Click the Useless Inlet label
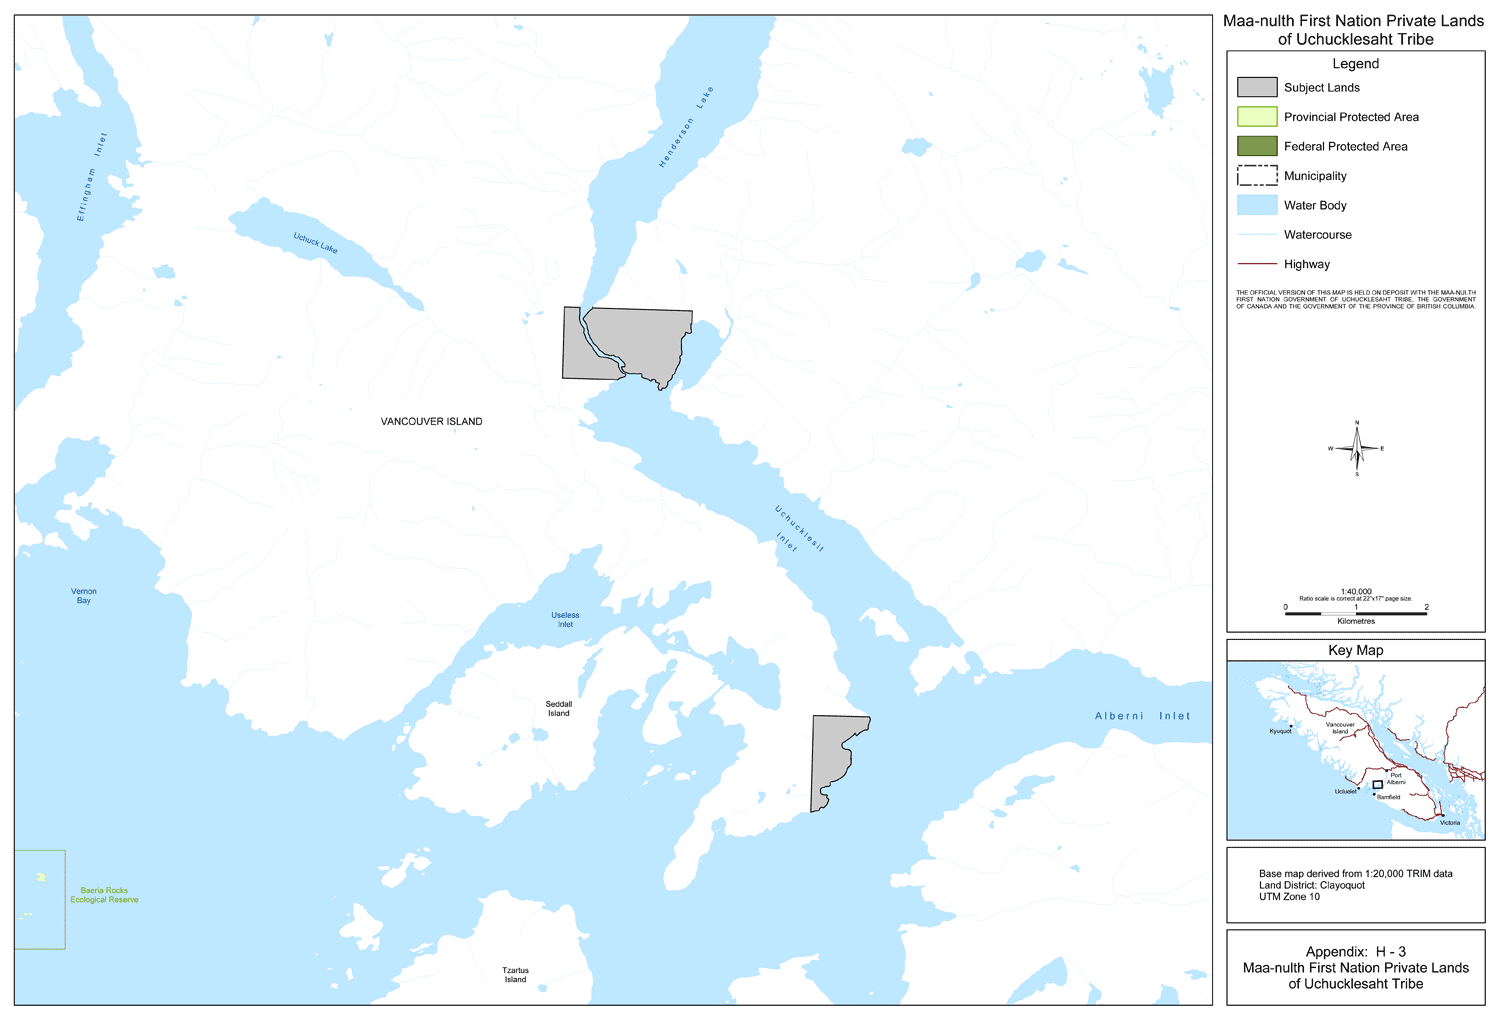The height and width of the screenshot is (1021, 1500). point(565,620)
